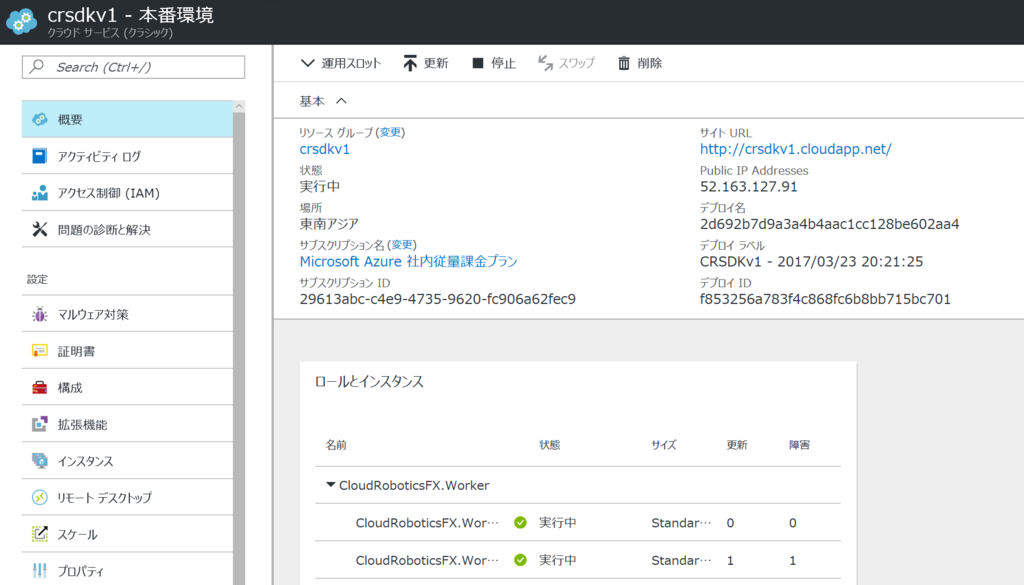Image resolution: width=1024 pixels, height=585 pixels.
Task: Open アクセス制御 (IAM) menu item
Action: pyautogui.click(x=127, y=193)
